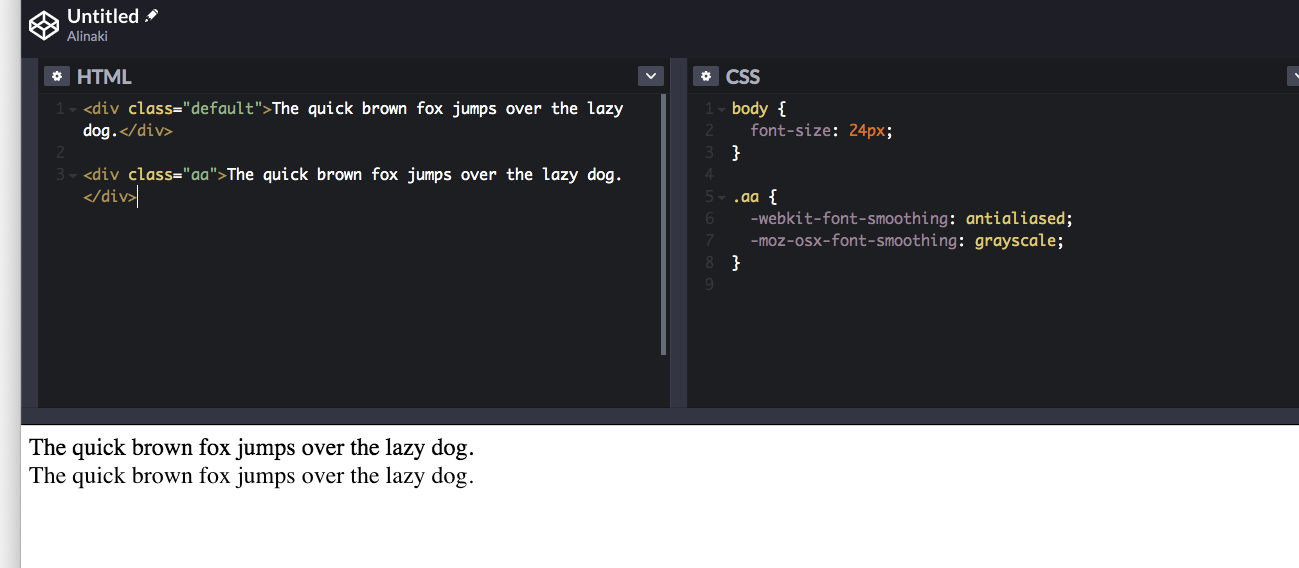The width and height of the screenshot is (1299, 568).
Task: Open the Alinaki author profile link
Action: [87, 36]
